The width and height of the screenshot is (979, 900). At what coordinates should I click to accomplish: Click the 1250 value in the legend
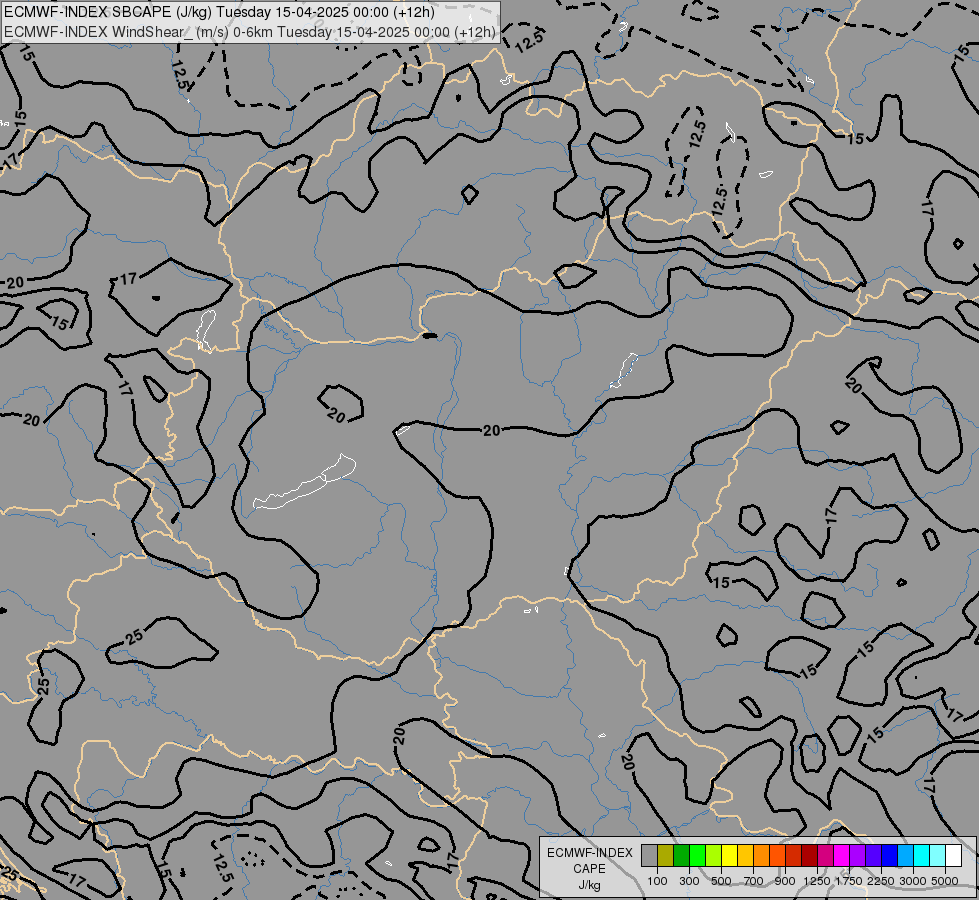pyautogui.click(x=817, y=881)
